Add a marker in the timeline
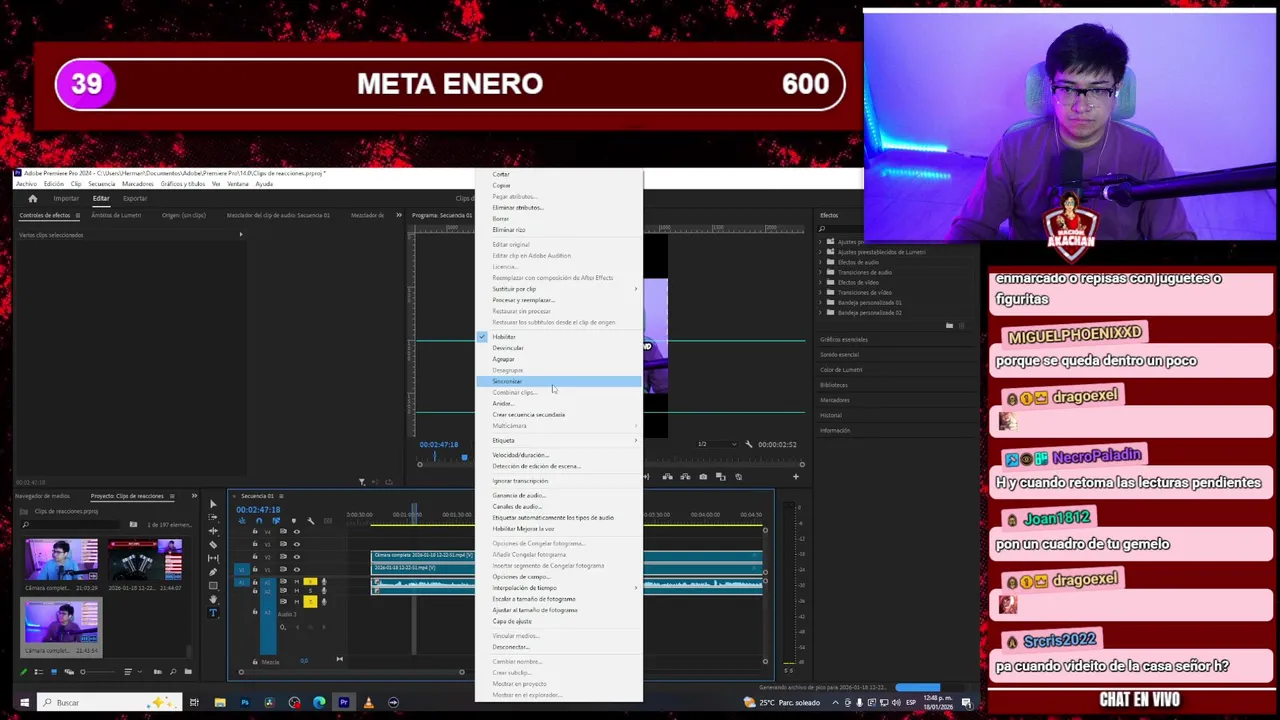 coord(294,521)
